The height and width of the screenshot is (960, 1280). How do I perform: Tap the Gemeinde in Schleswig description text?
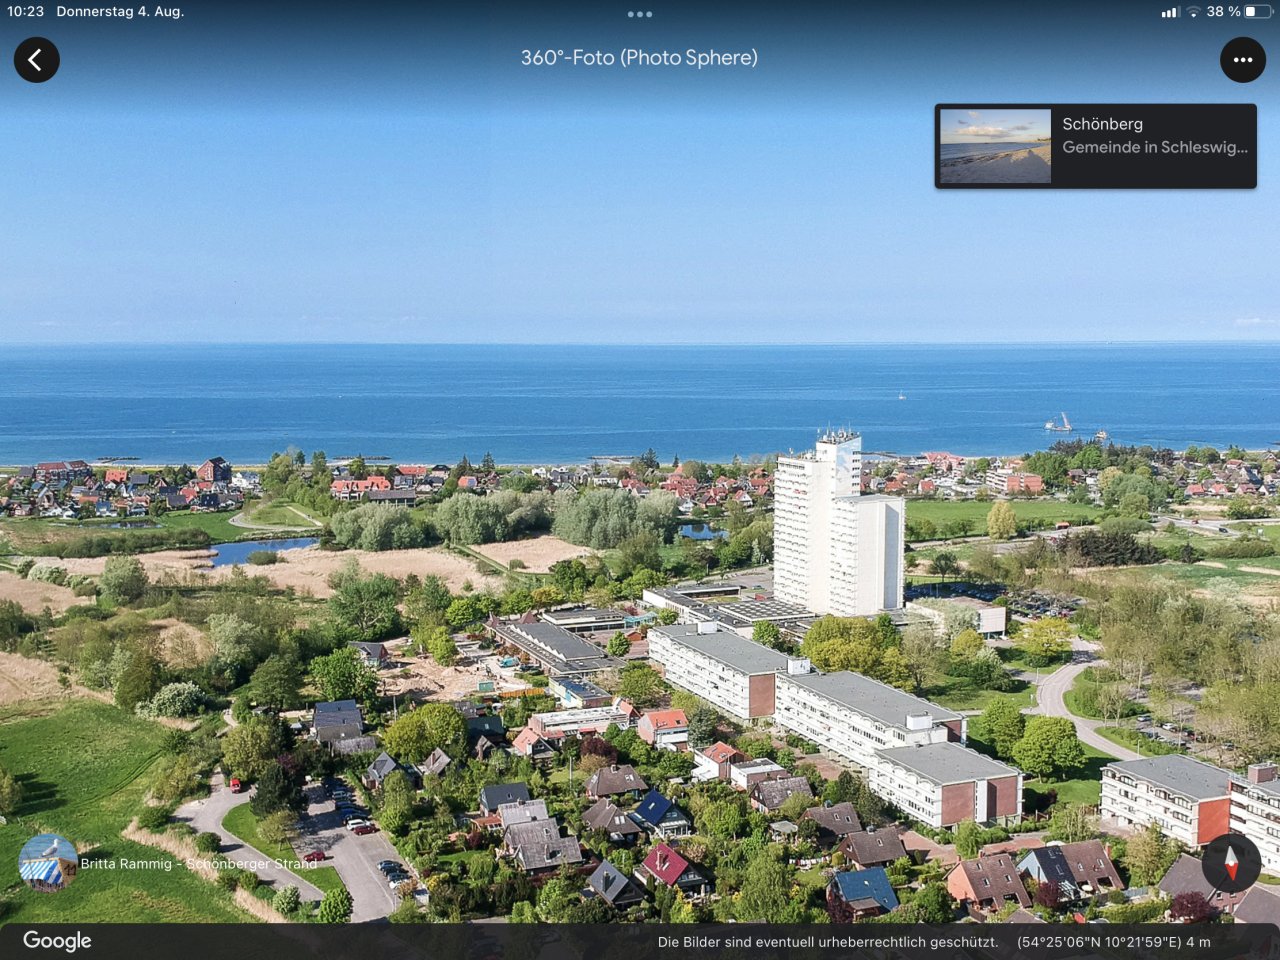click(1157, 147)
